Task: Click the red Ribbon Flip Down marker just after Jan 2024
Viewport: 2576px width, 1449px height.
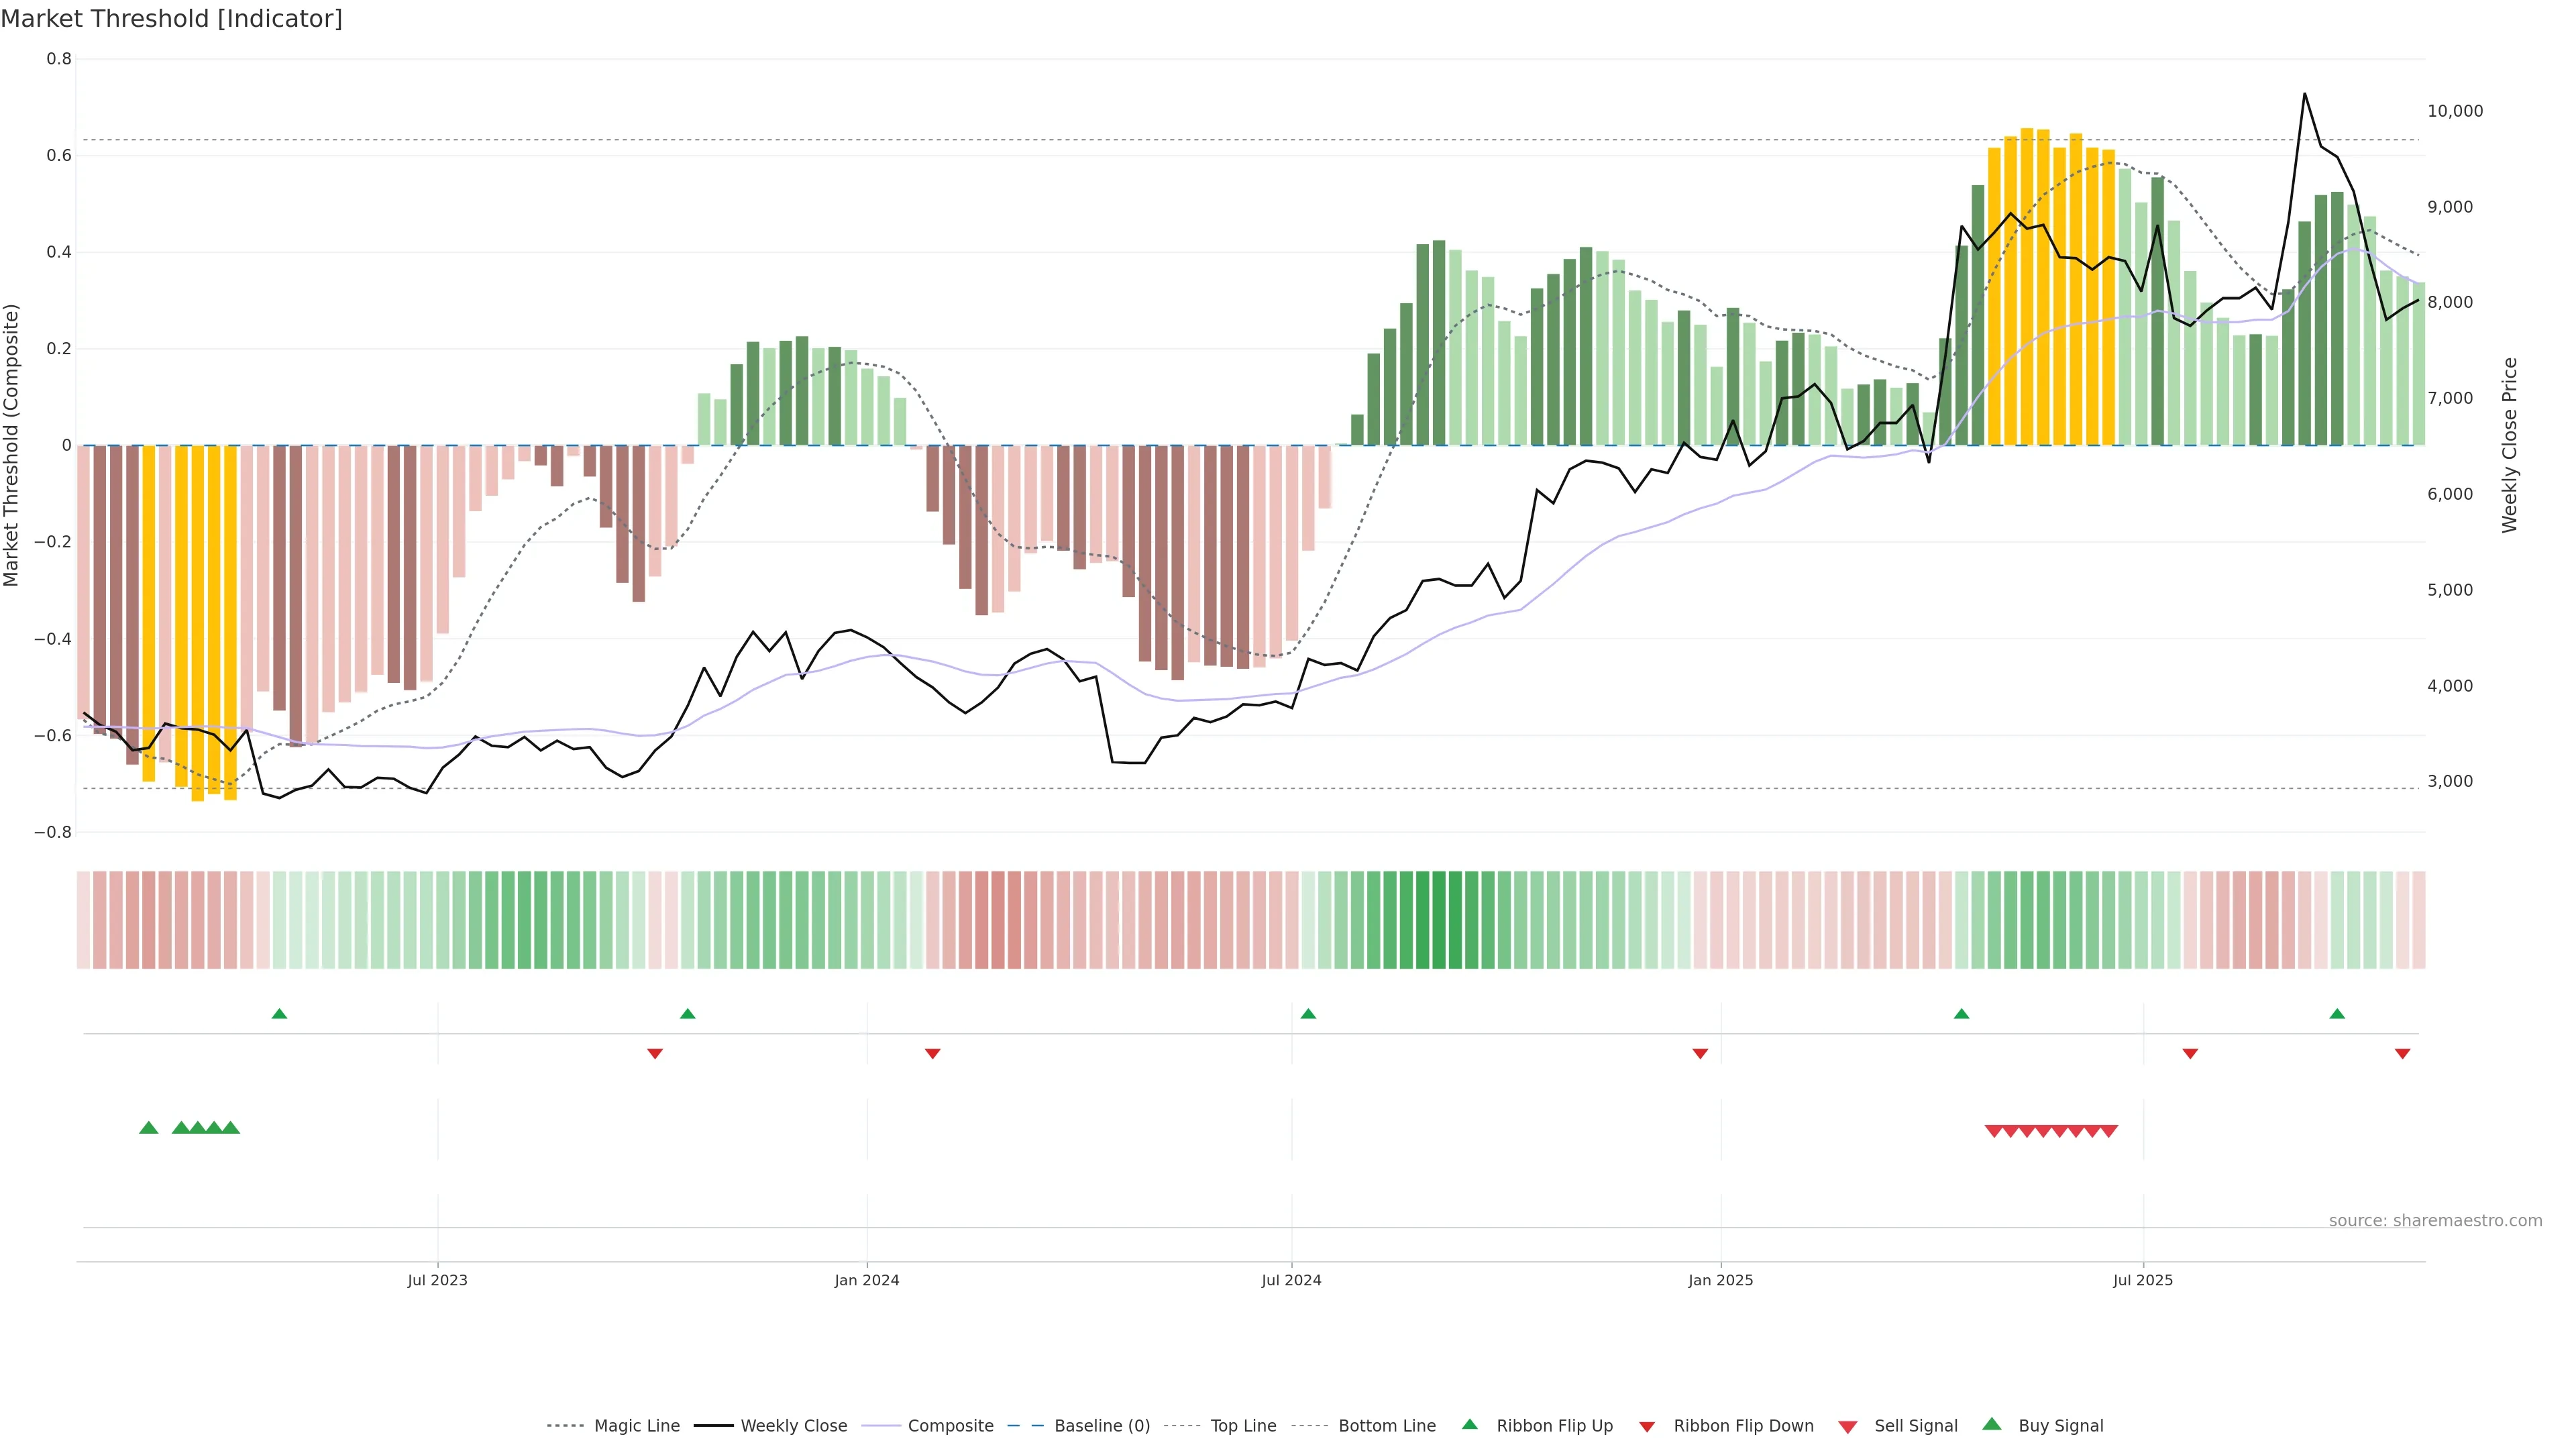Action: [932, 1054]
